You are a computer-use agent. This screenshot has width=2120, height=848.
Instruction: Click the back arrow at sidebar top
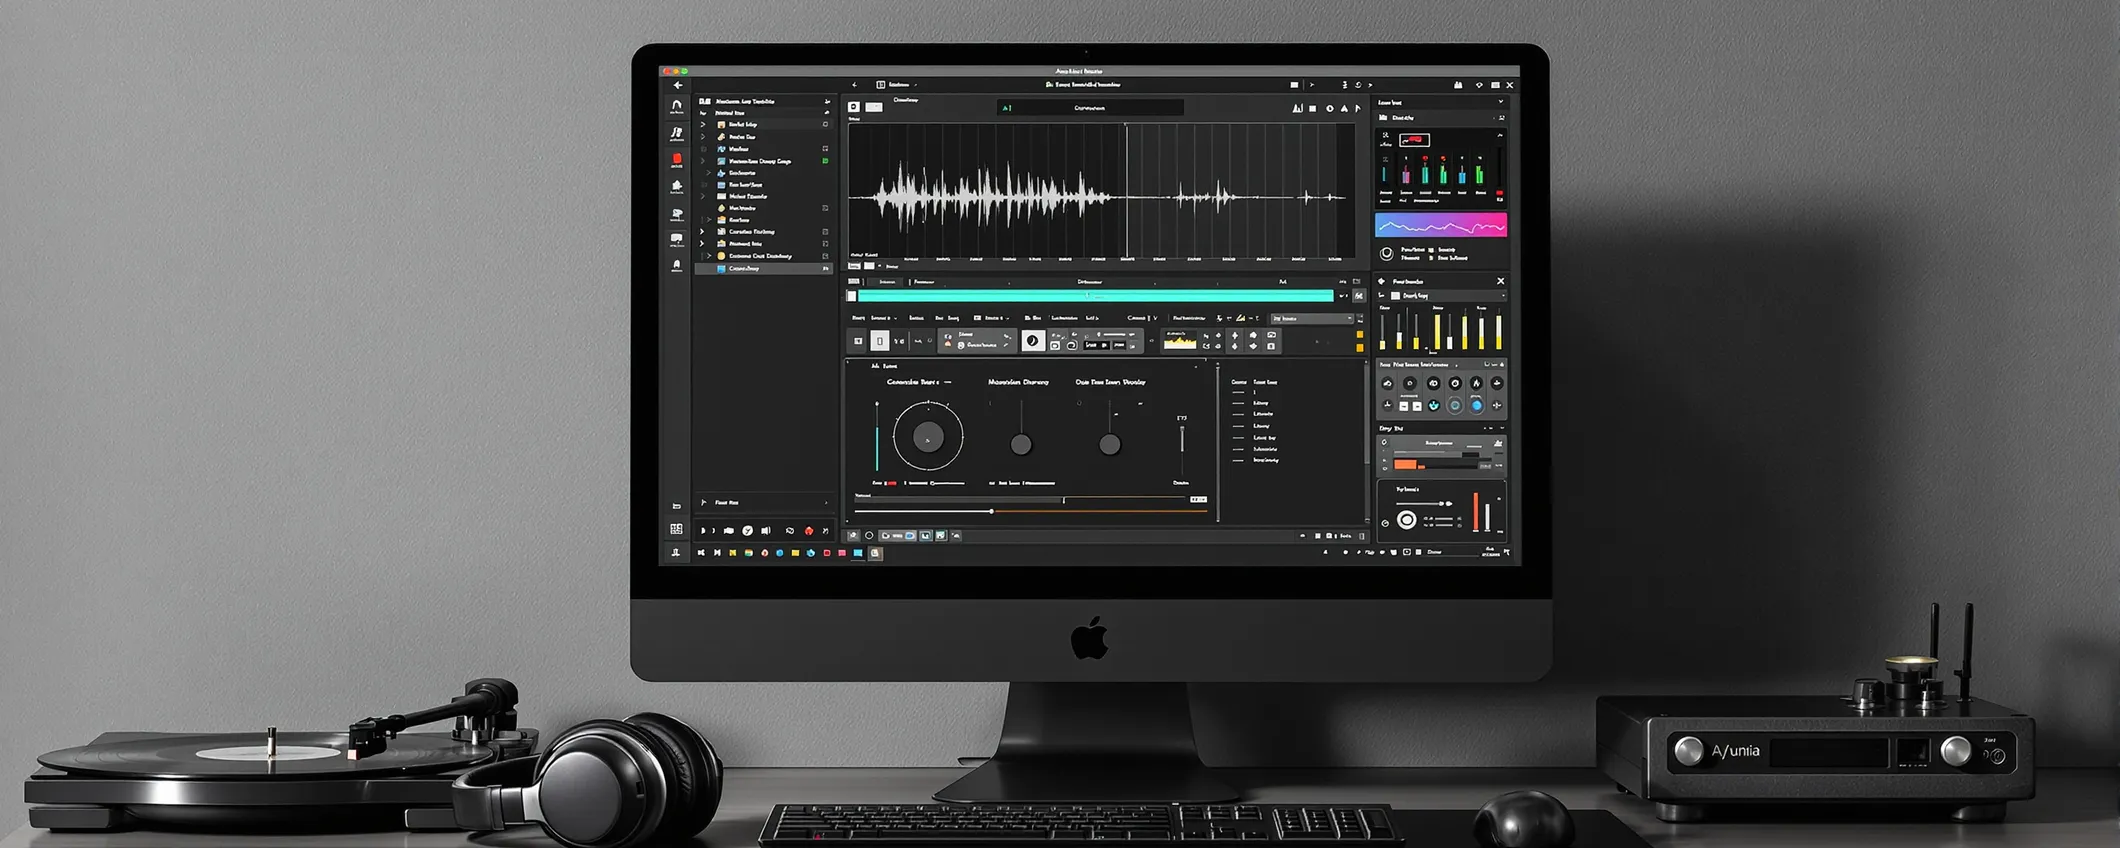[678, 86]
